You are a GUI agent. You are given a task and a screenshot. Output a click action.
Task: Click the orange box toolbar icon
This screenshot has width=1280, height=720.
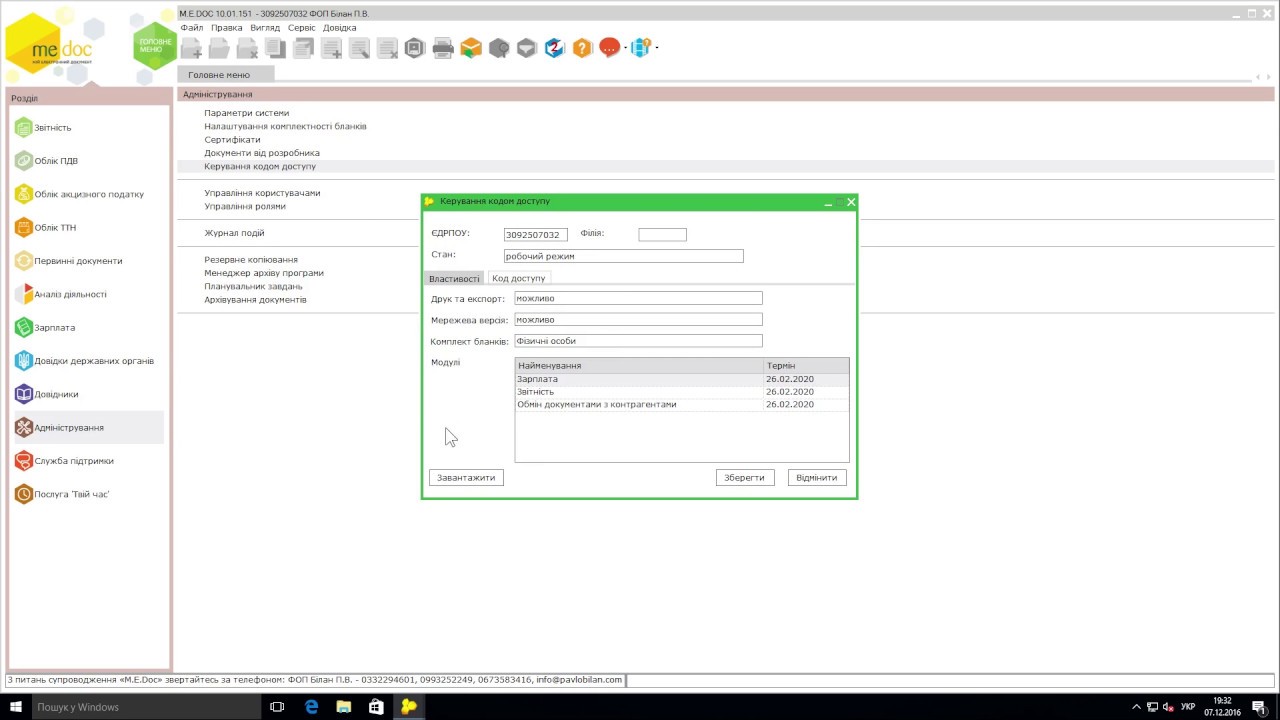pos(471,48)
